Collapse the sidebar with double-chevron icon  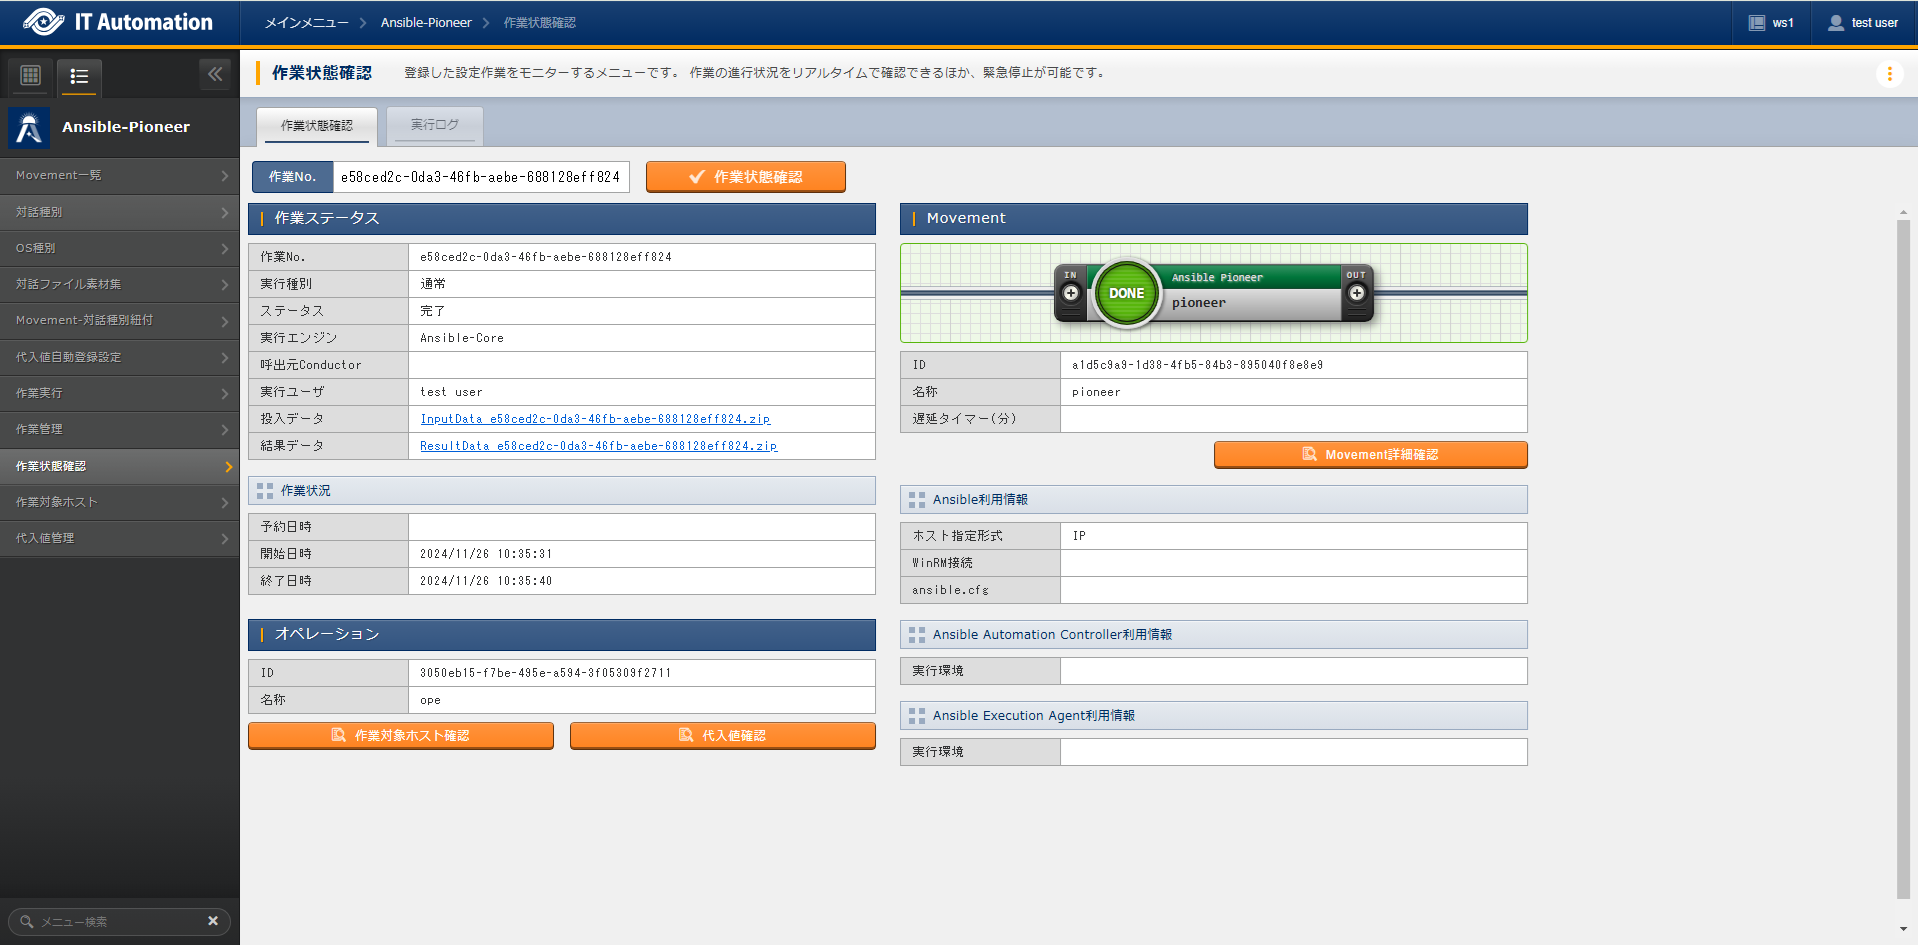[x=215, y=74]
